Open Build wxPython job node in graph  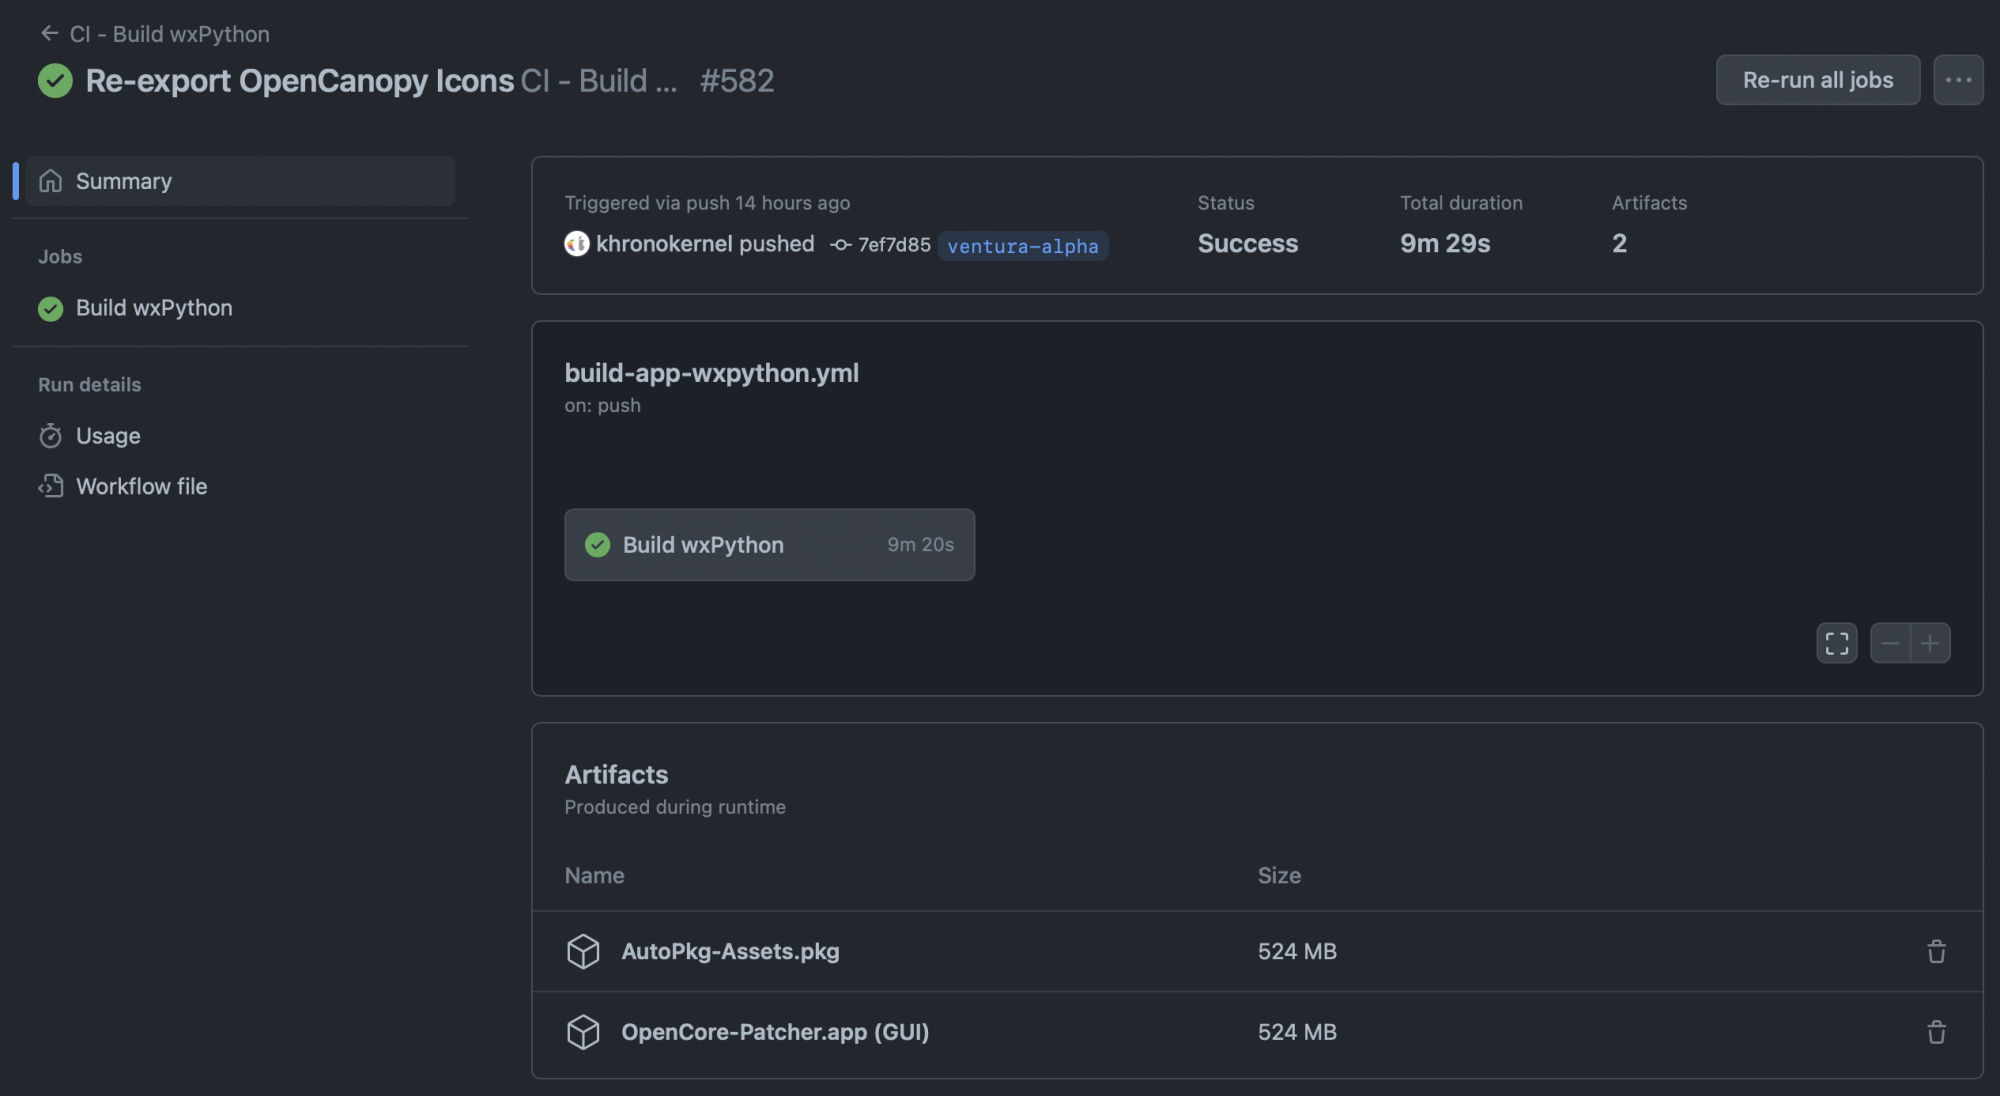click(x=769, y=545)
